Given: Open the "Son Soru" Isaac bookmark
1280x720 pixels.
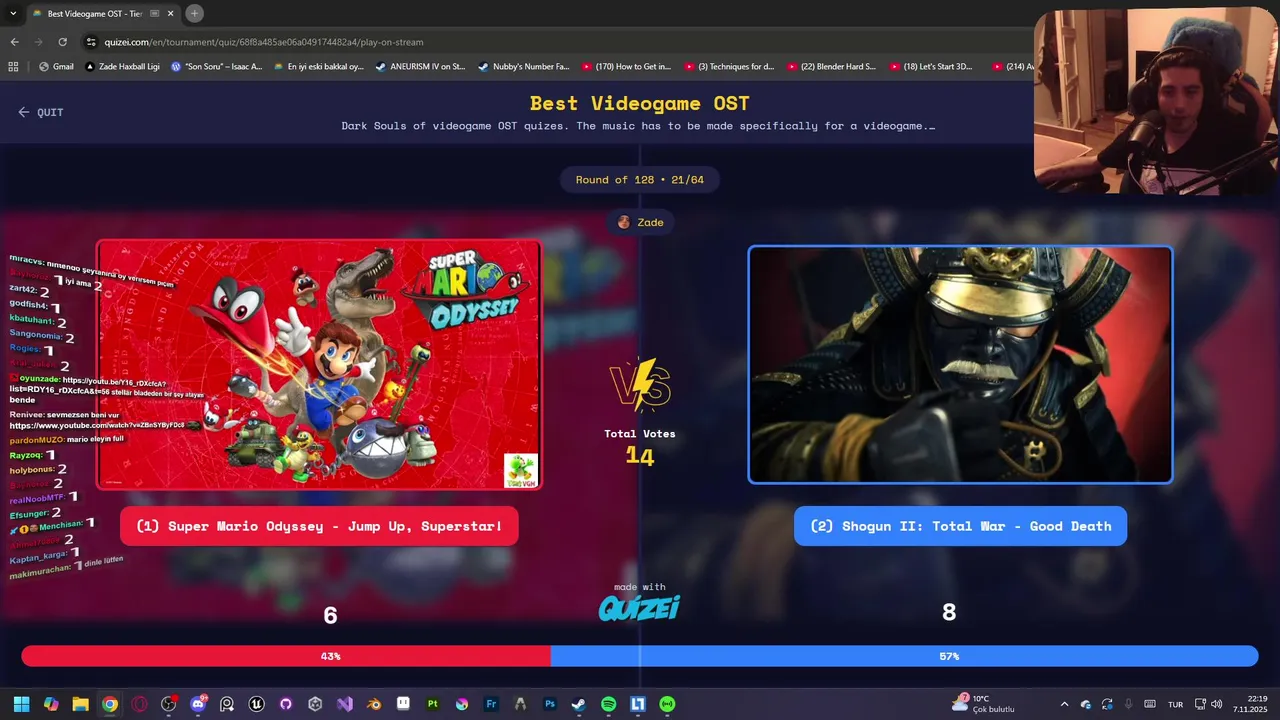Looking at the screenshot, I should 216,67.
